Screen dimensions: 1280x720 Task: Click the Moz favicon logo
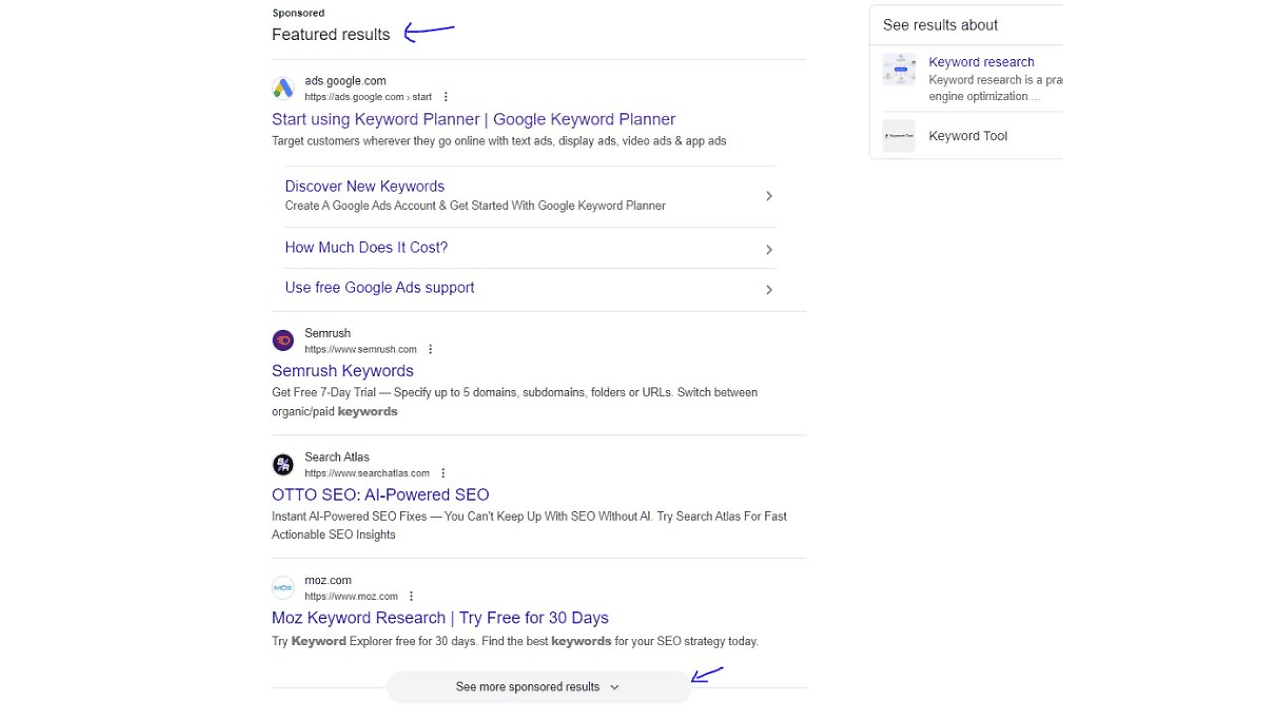click(283, 588)
